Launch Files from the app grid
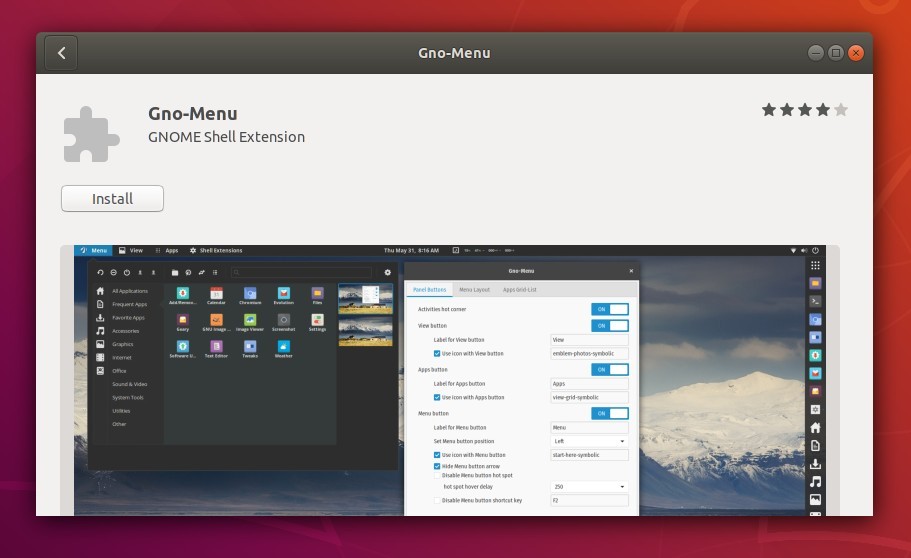 click(317, 296)
